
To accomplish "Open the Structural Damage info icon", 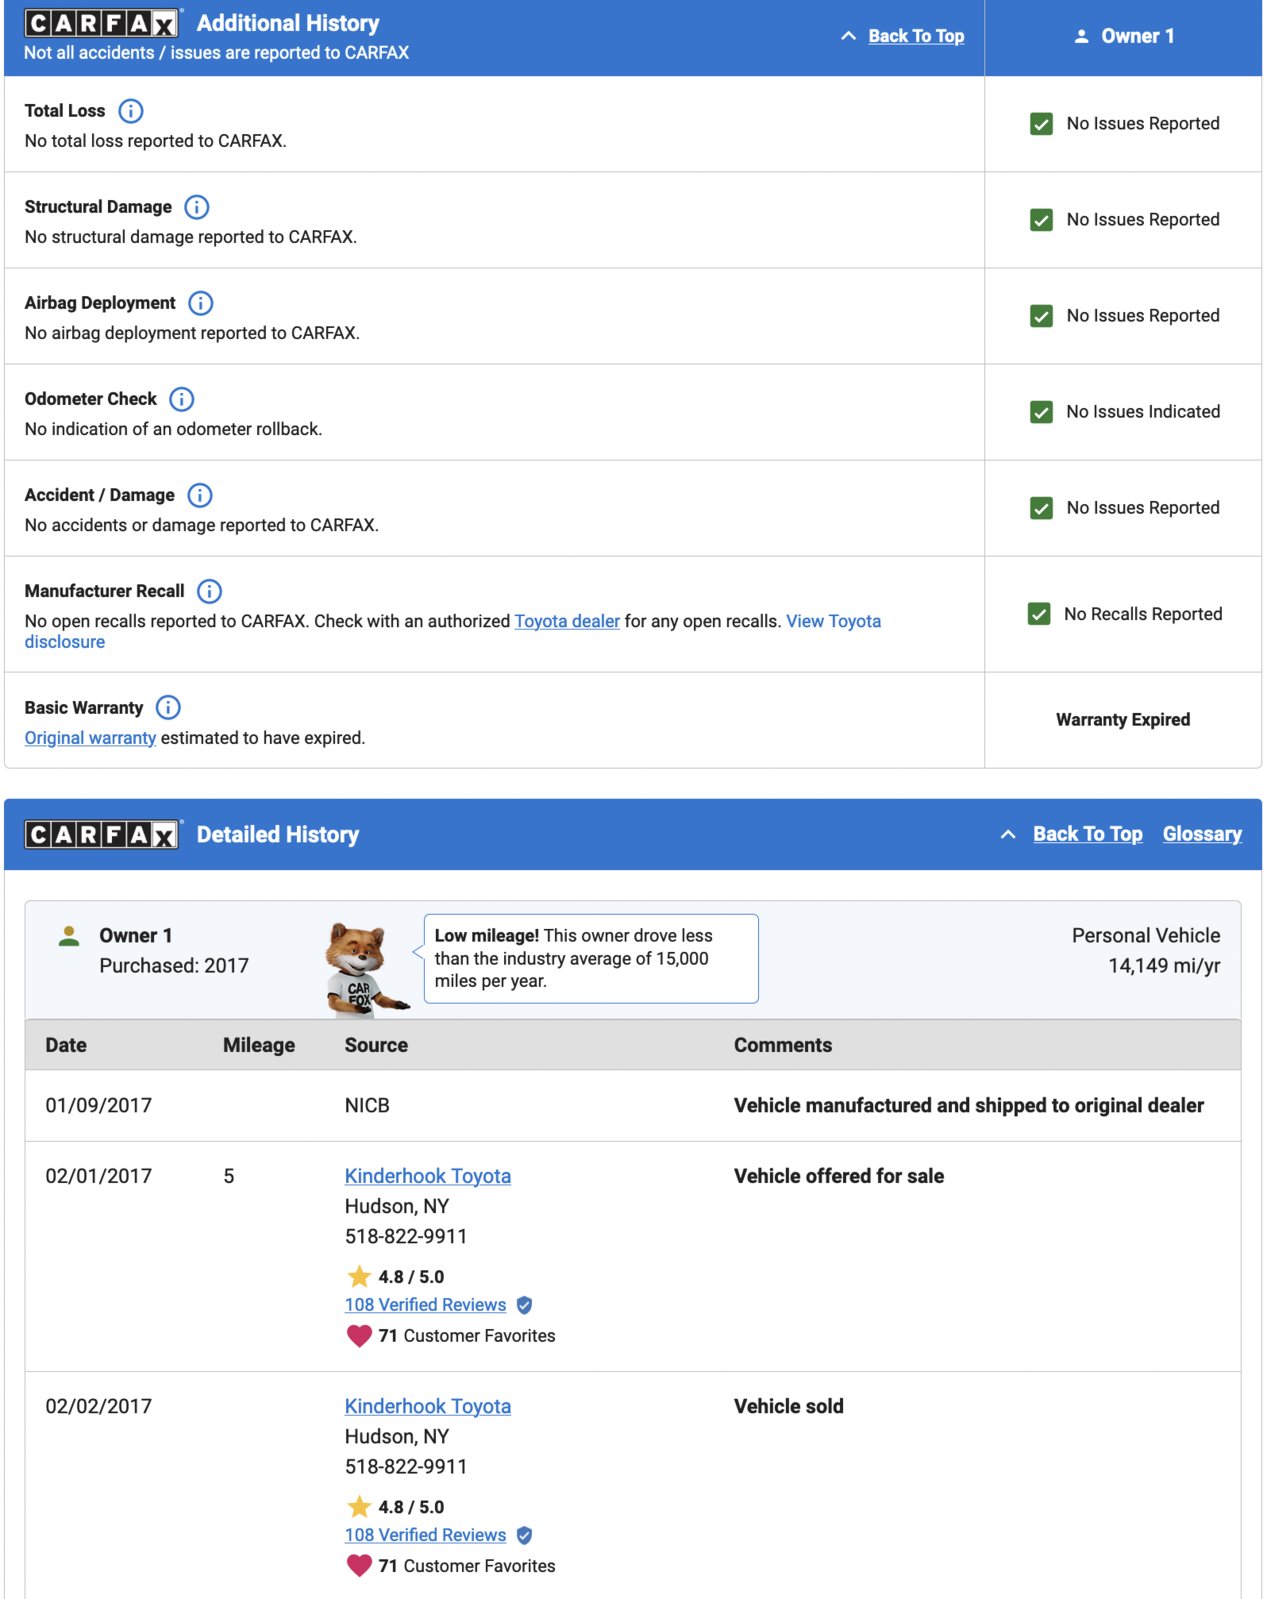I will click(x=197, y=207).
